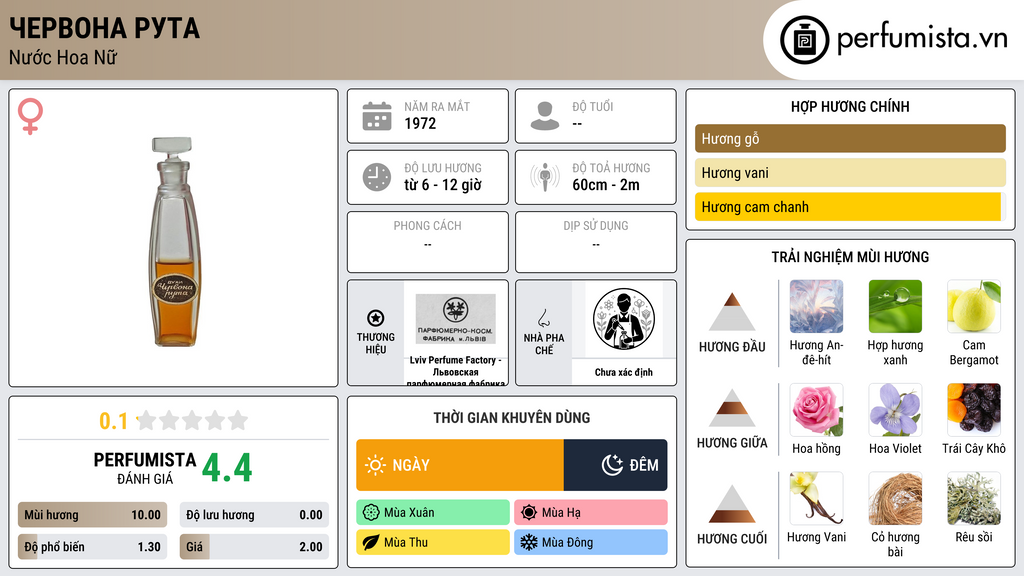1024x576 pixels.
Task: Select the Hương cam chanh accord bar
Action: tap(850, 207)
